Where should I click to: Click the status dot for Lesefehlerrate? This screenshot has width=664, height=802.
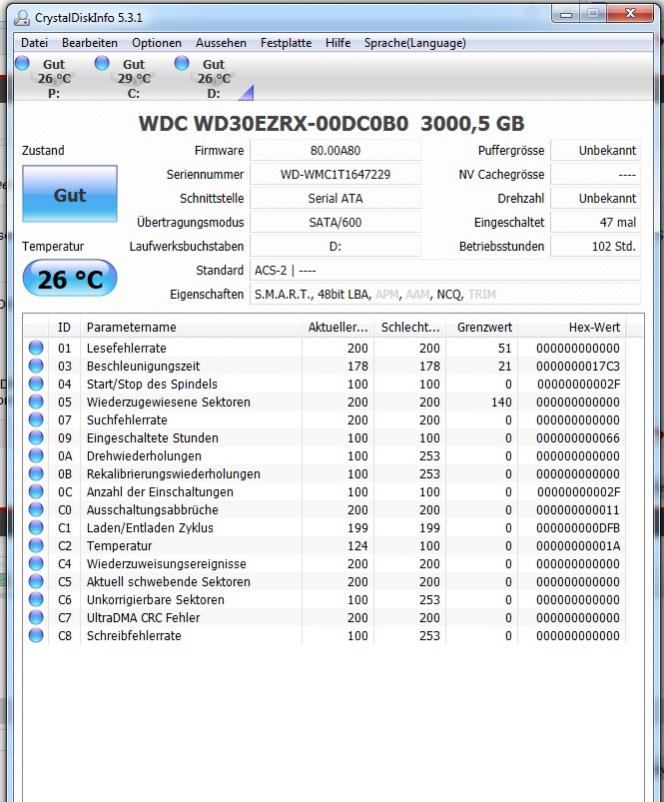[36, 348]
